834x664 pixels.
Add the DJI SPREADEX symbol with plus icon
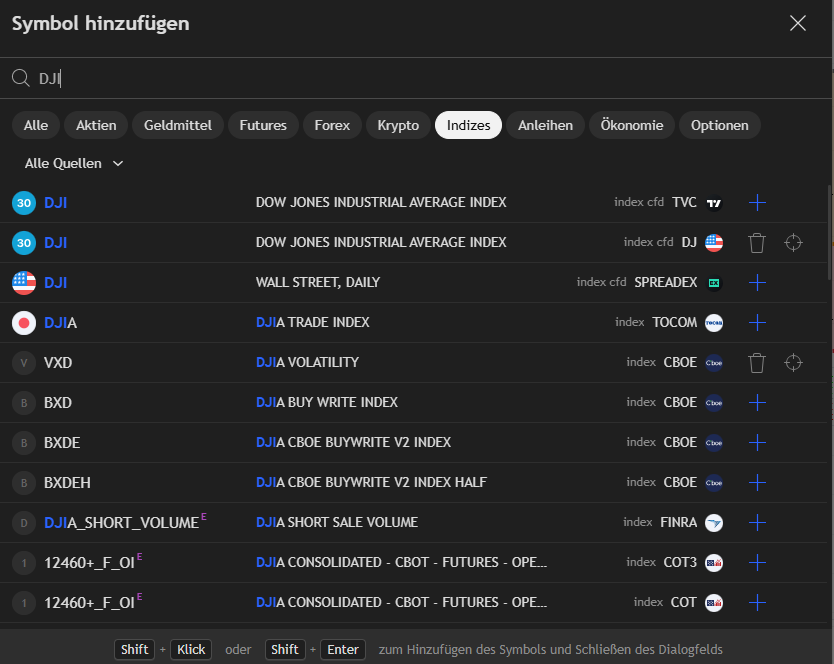tap(757, 283)
